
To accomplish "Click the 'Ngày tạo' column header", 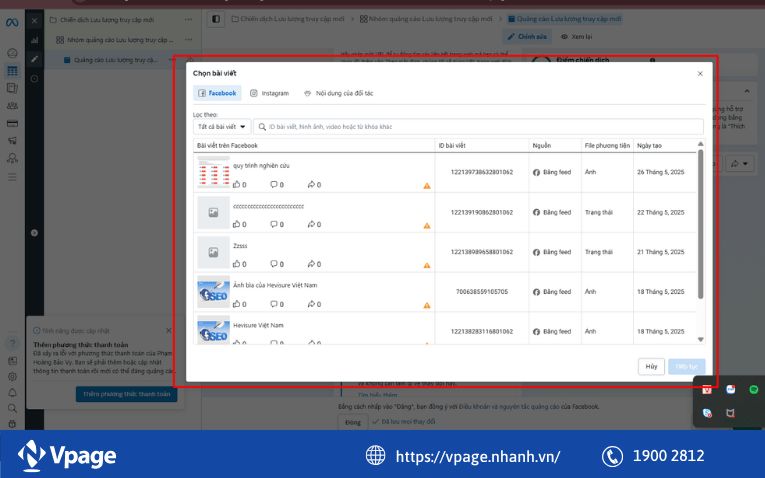I will pos(649,145).
